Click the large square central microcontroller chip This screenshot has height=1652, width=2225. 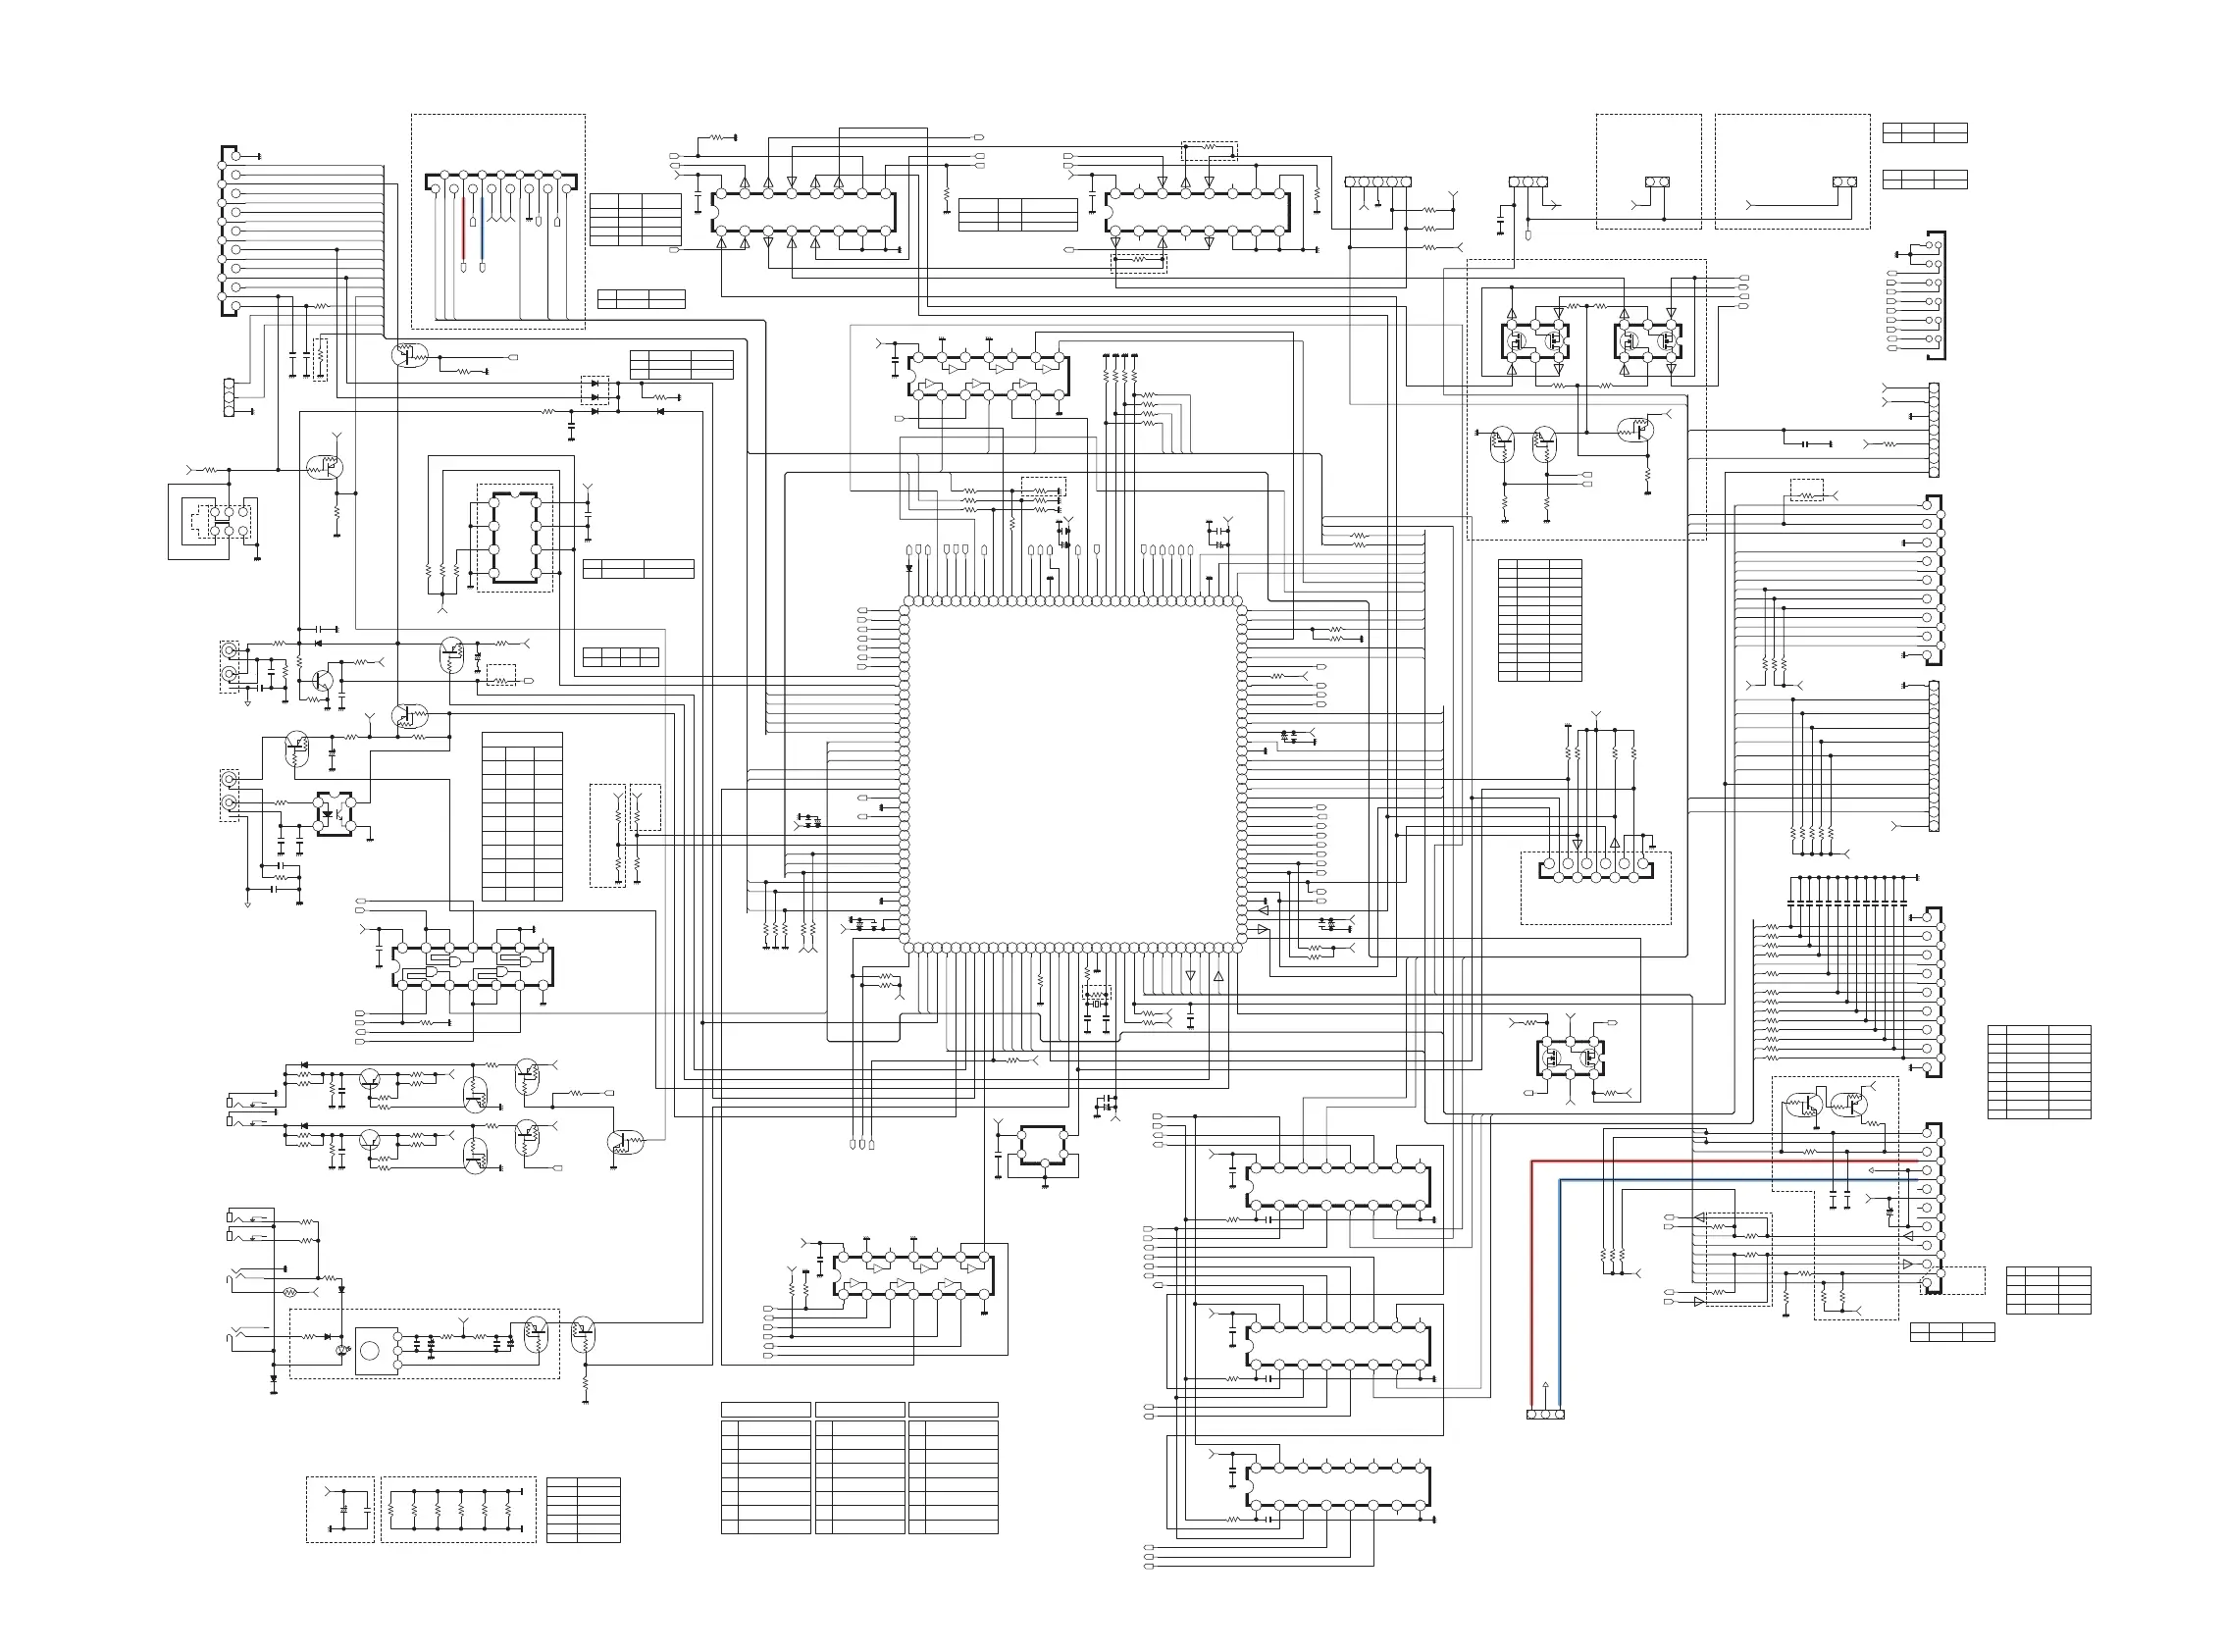click(x=1072, y=775)
